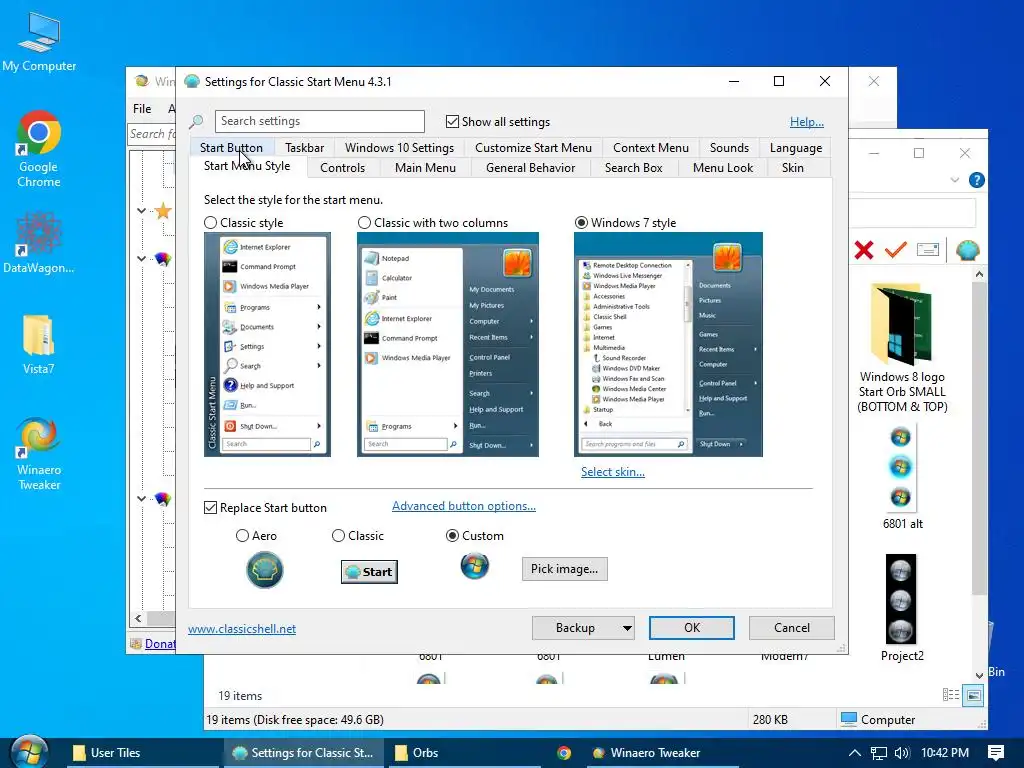Click the network tray icon
The image size is (1024, 768).
coord(879,753)
